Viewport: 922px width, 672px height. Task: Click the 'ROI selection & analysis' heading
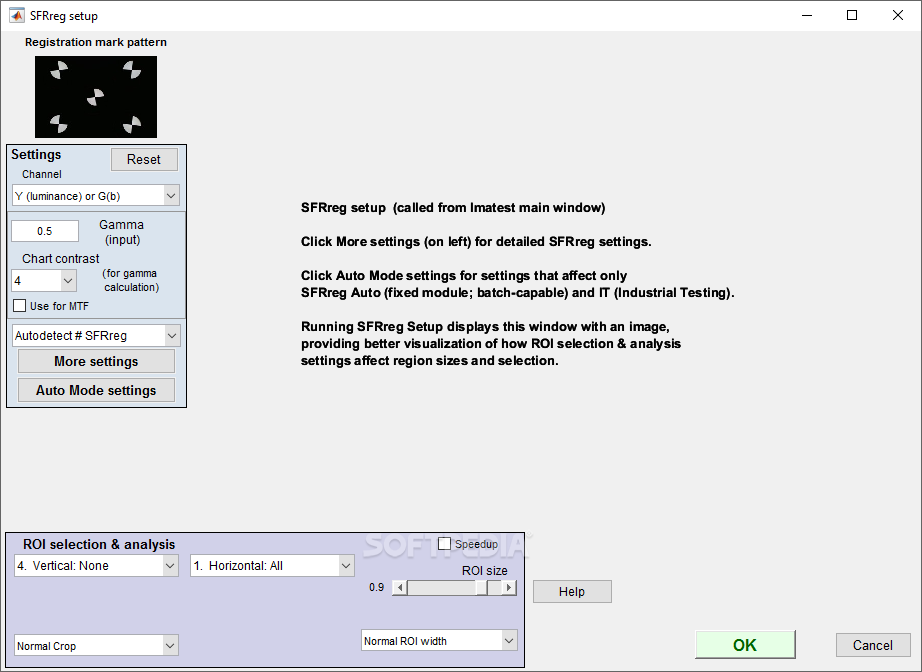click(99, 544)
